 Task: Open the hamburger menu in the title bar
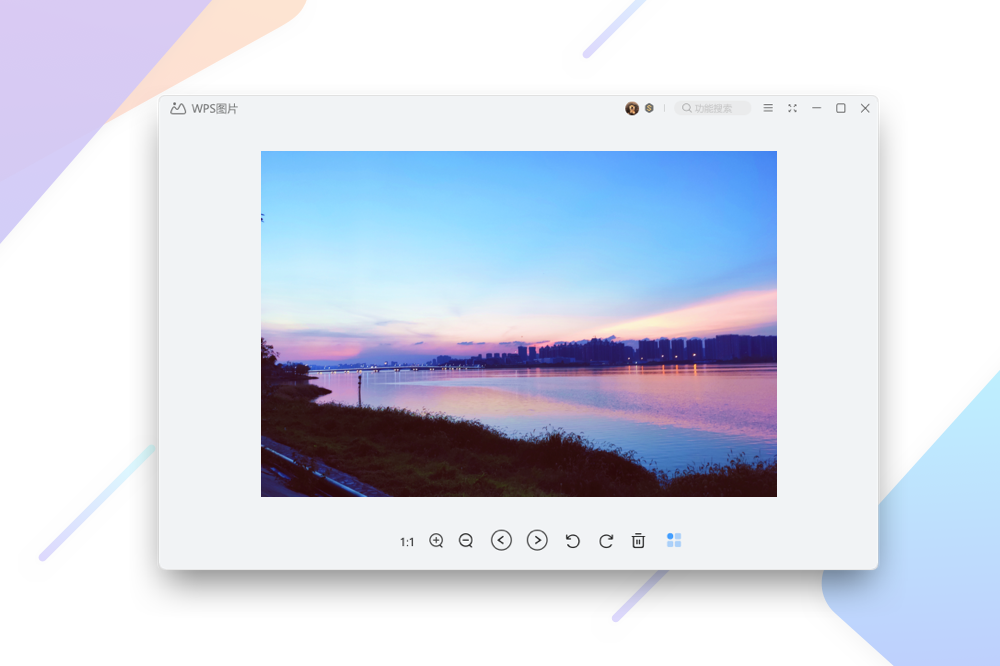[768, 108]
